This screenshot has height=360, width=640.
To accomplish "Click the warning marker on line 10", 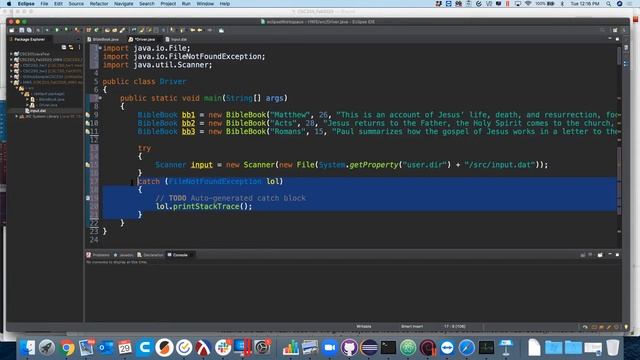I will (88, 123).
